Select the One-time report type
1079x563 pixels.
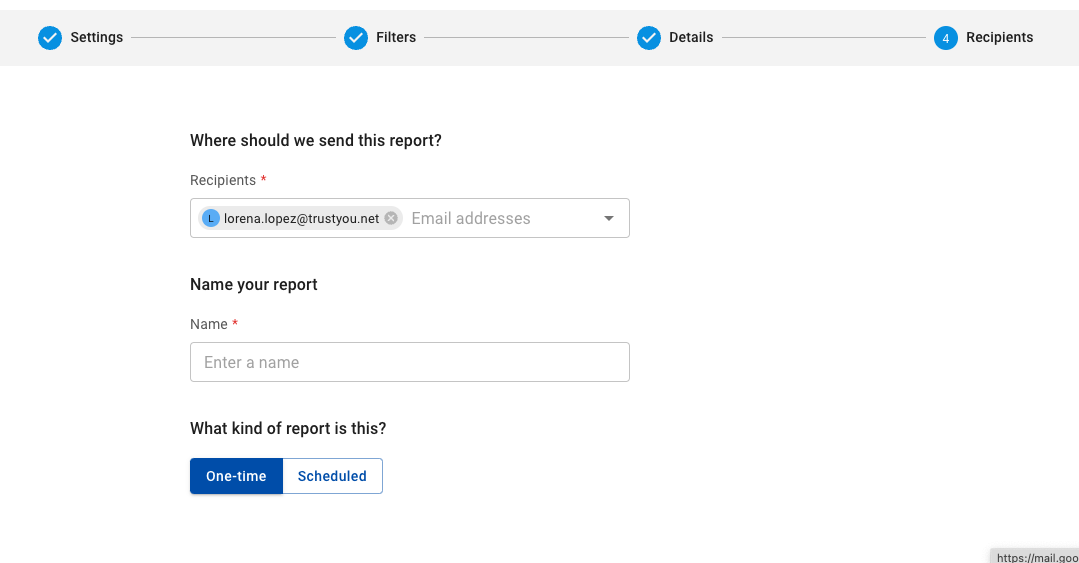click(x=236, y=476)
